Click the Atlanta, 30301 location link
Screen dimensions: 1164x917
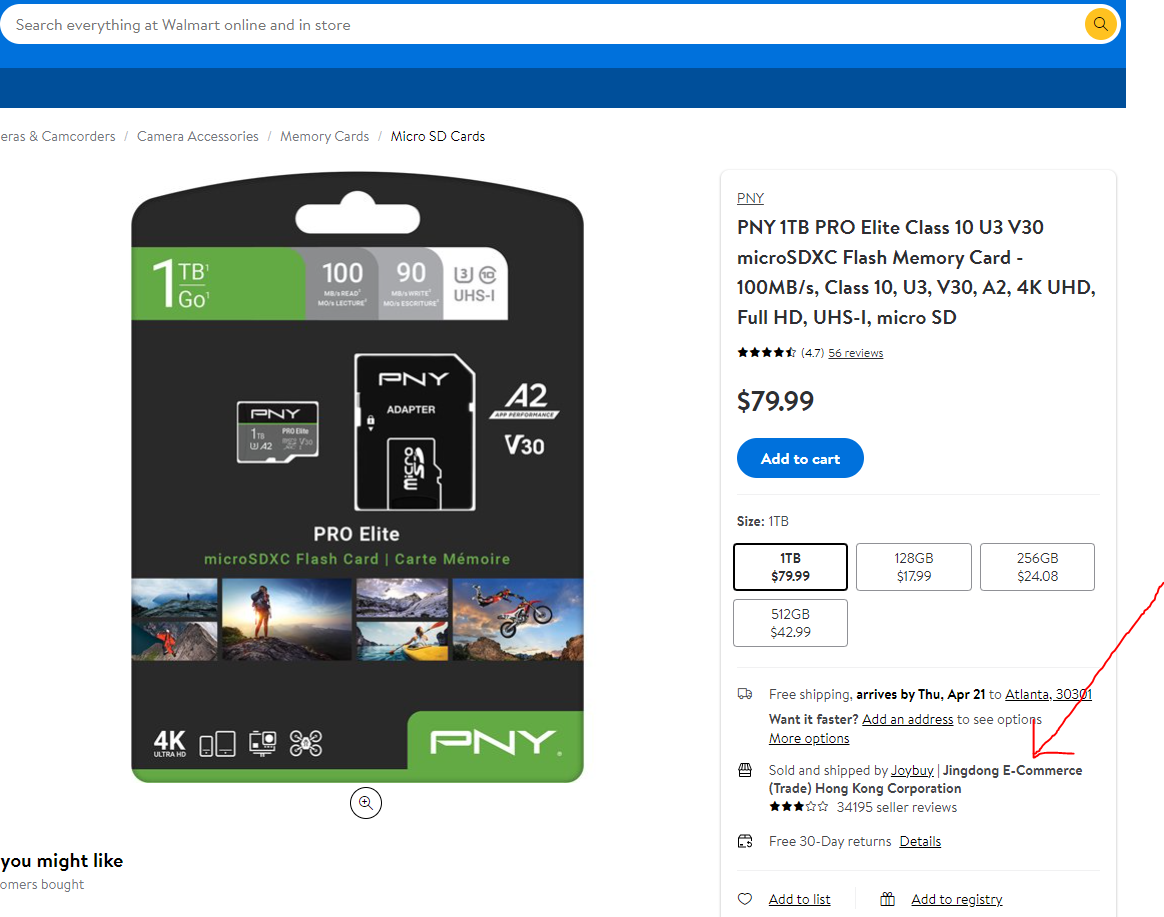[x=1048, y=694]
